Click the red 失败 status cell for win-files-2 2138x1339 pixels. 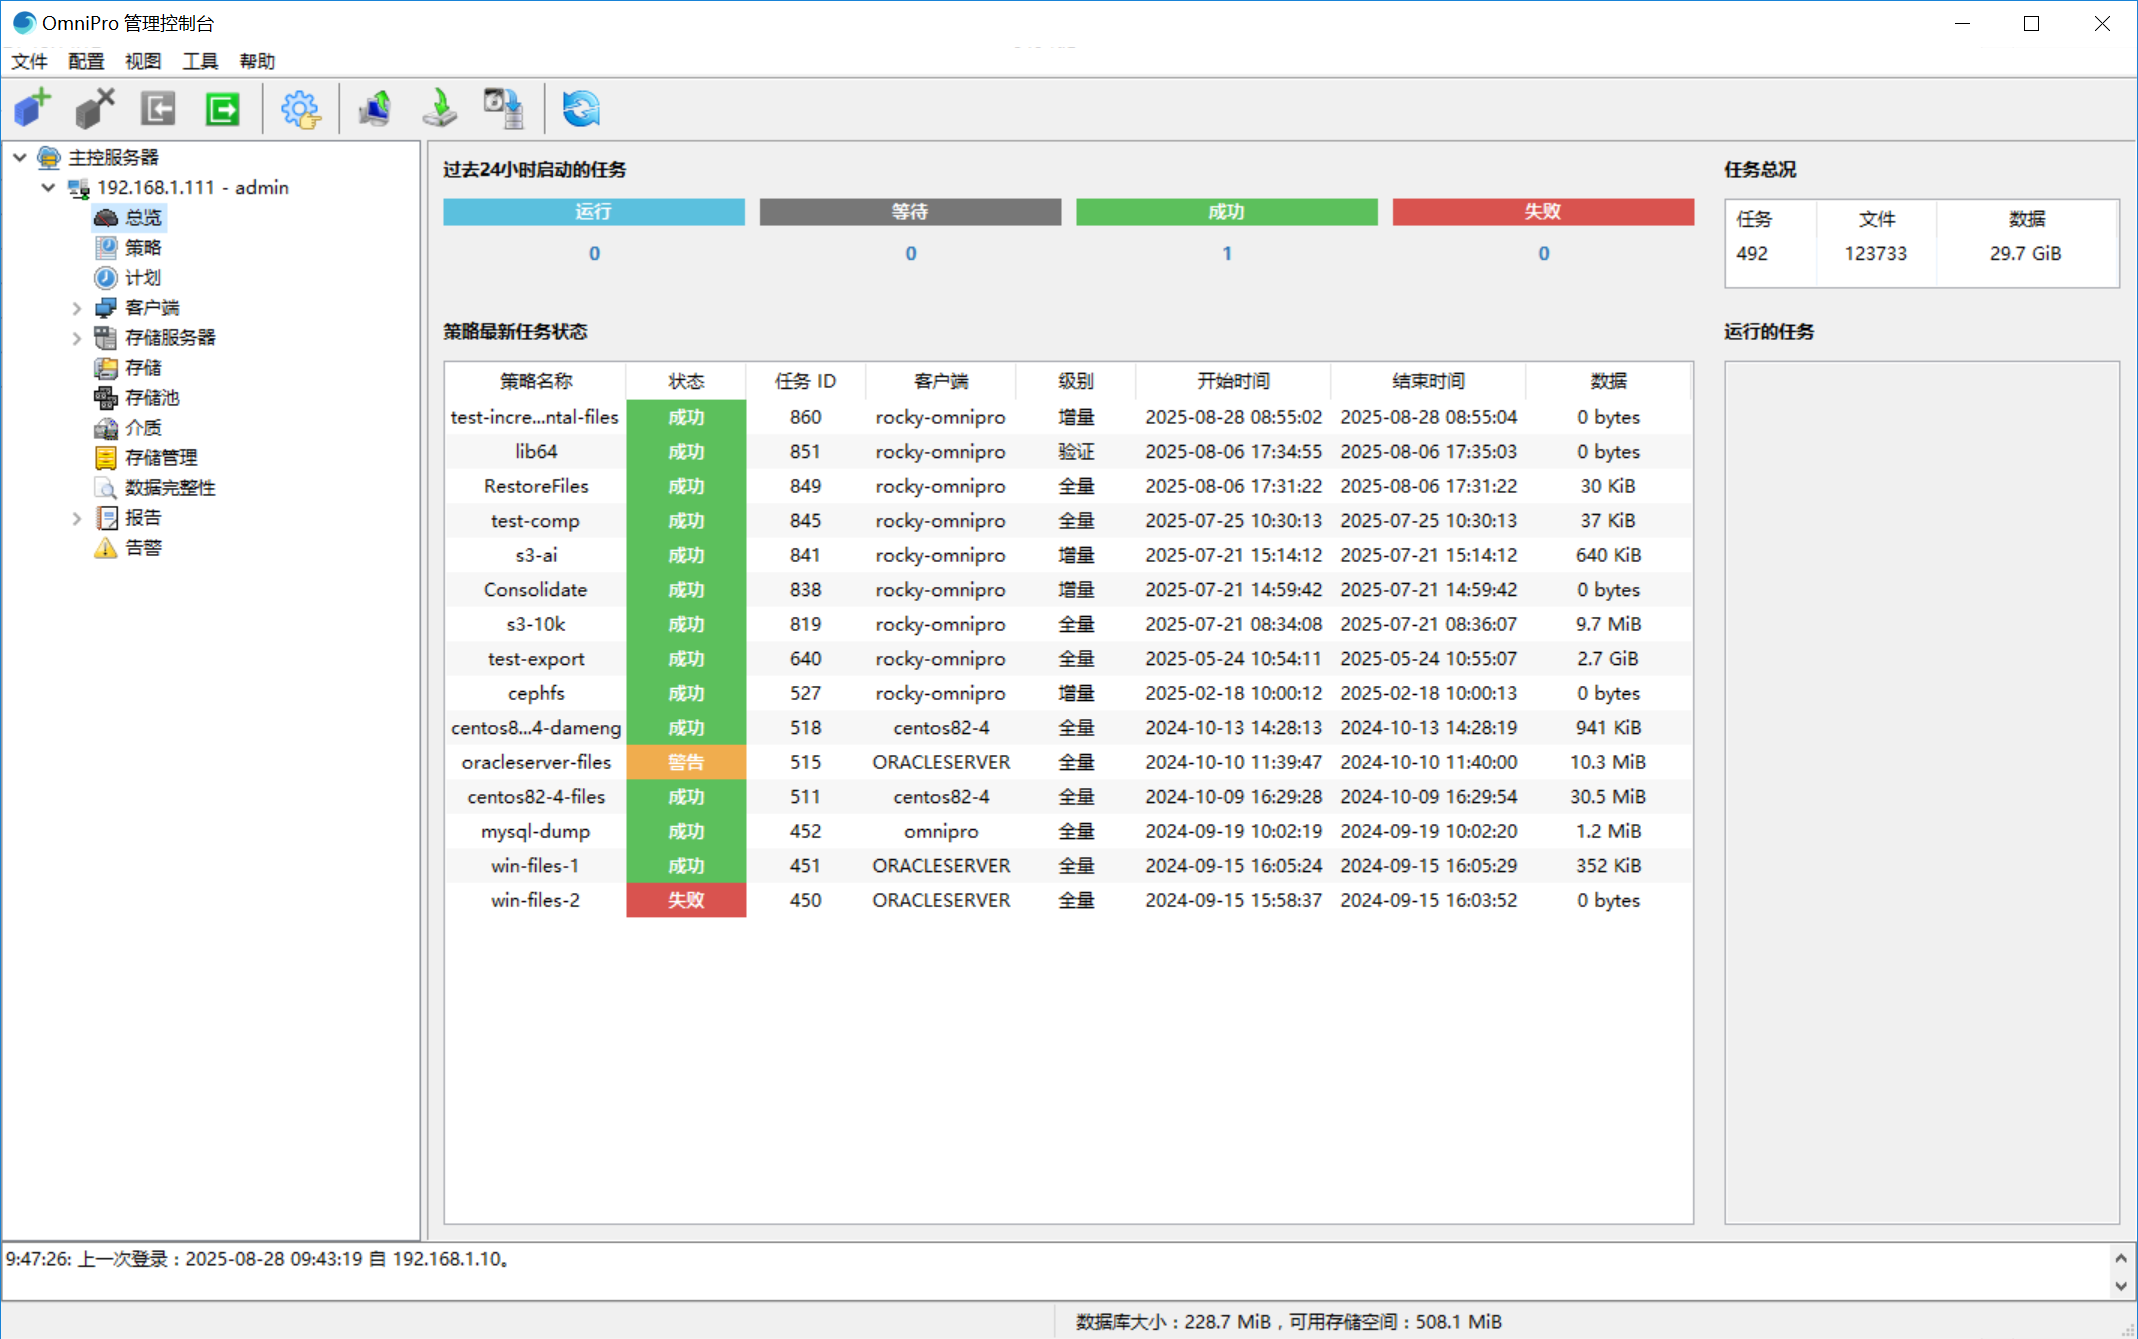[686, 900]
